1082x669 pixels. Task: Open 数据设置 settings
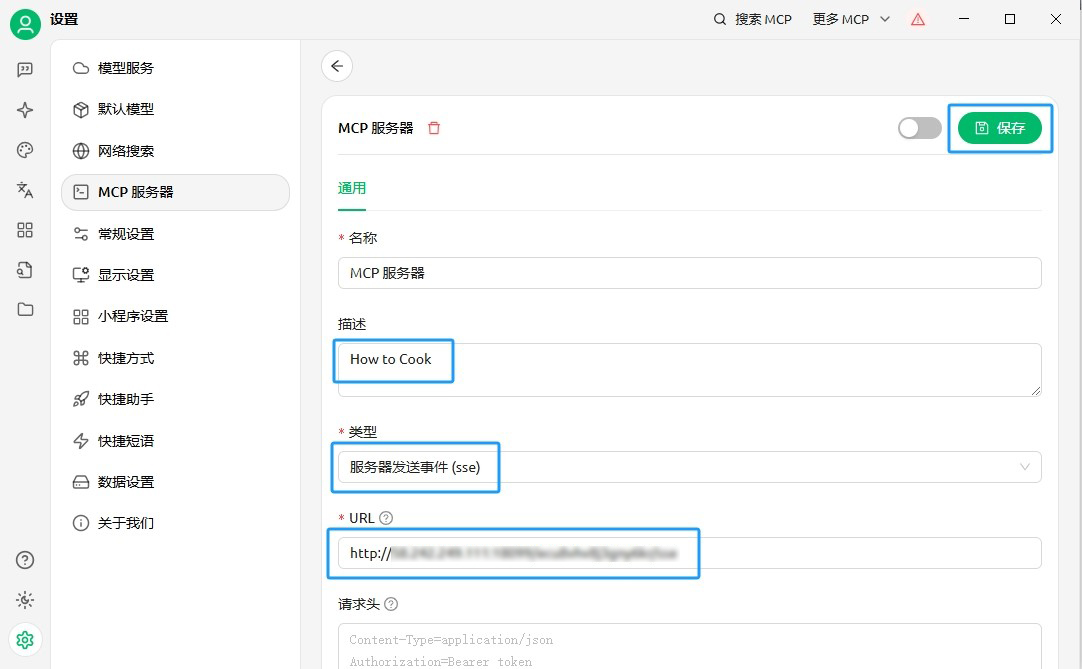[175, 482]
